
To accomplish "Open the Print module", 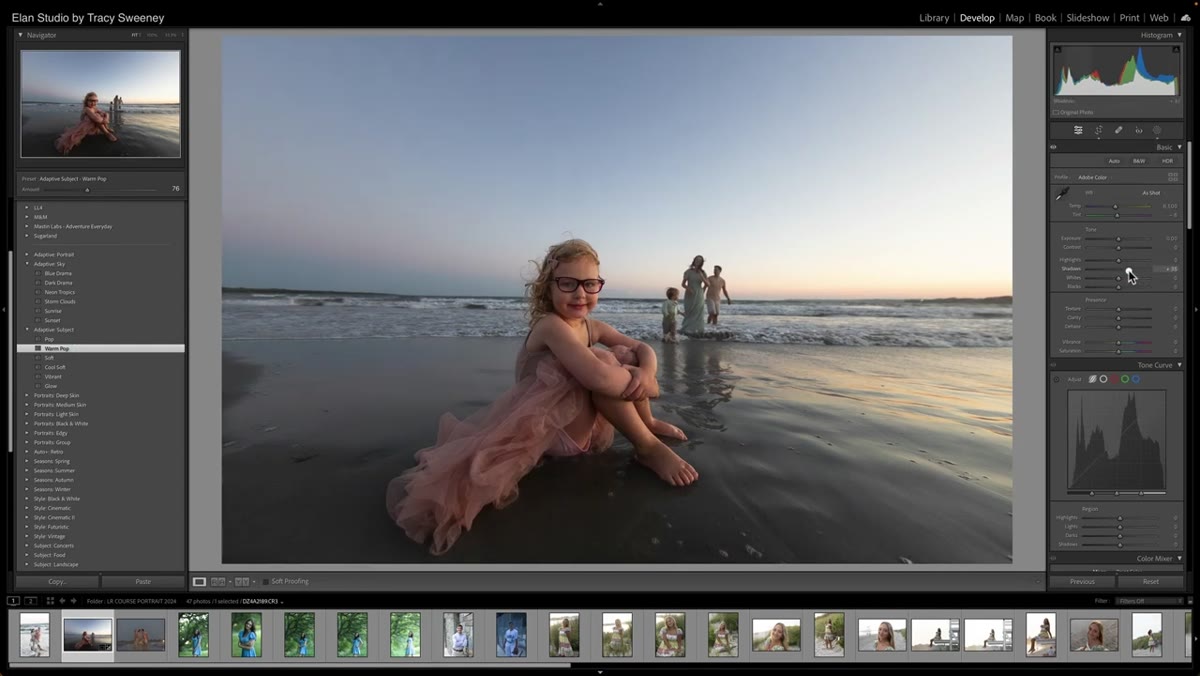I will (x=1129, y=18).
